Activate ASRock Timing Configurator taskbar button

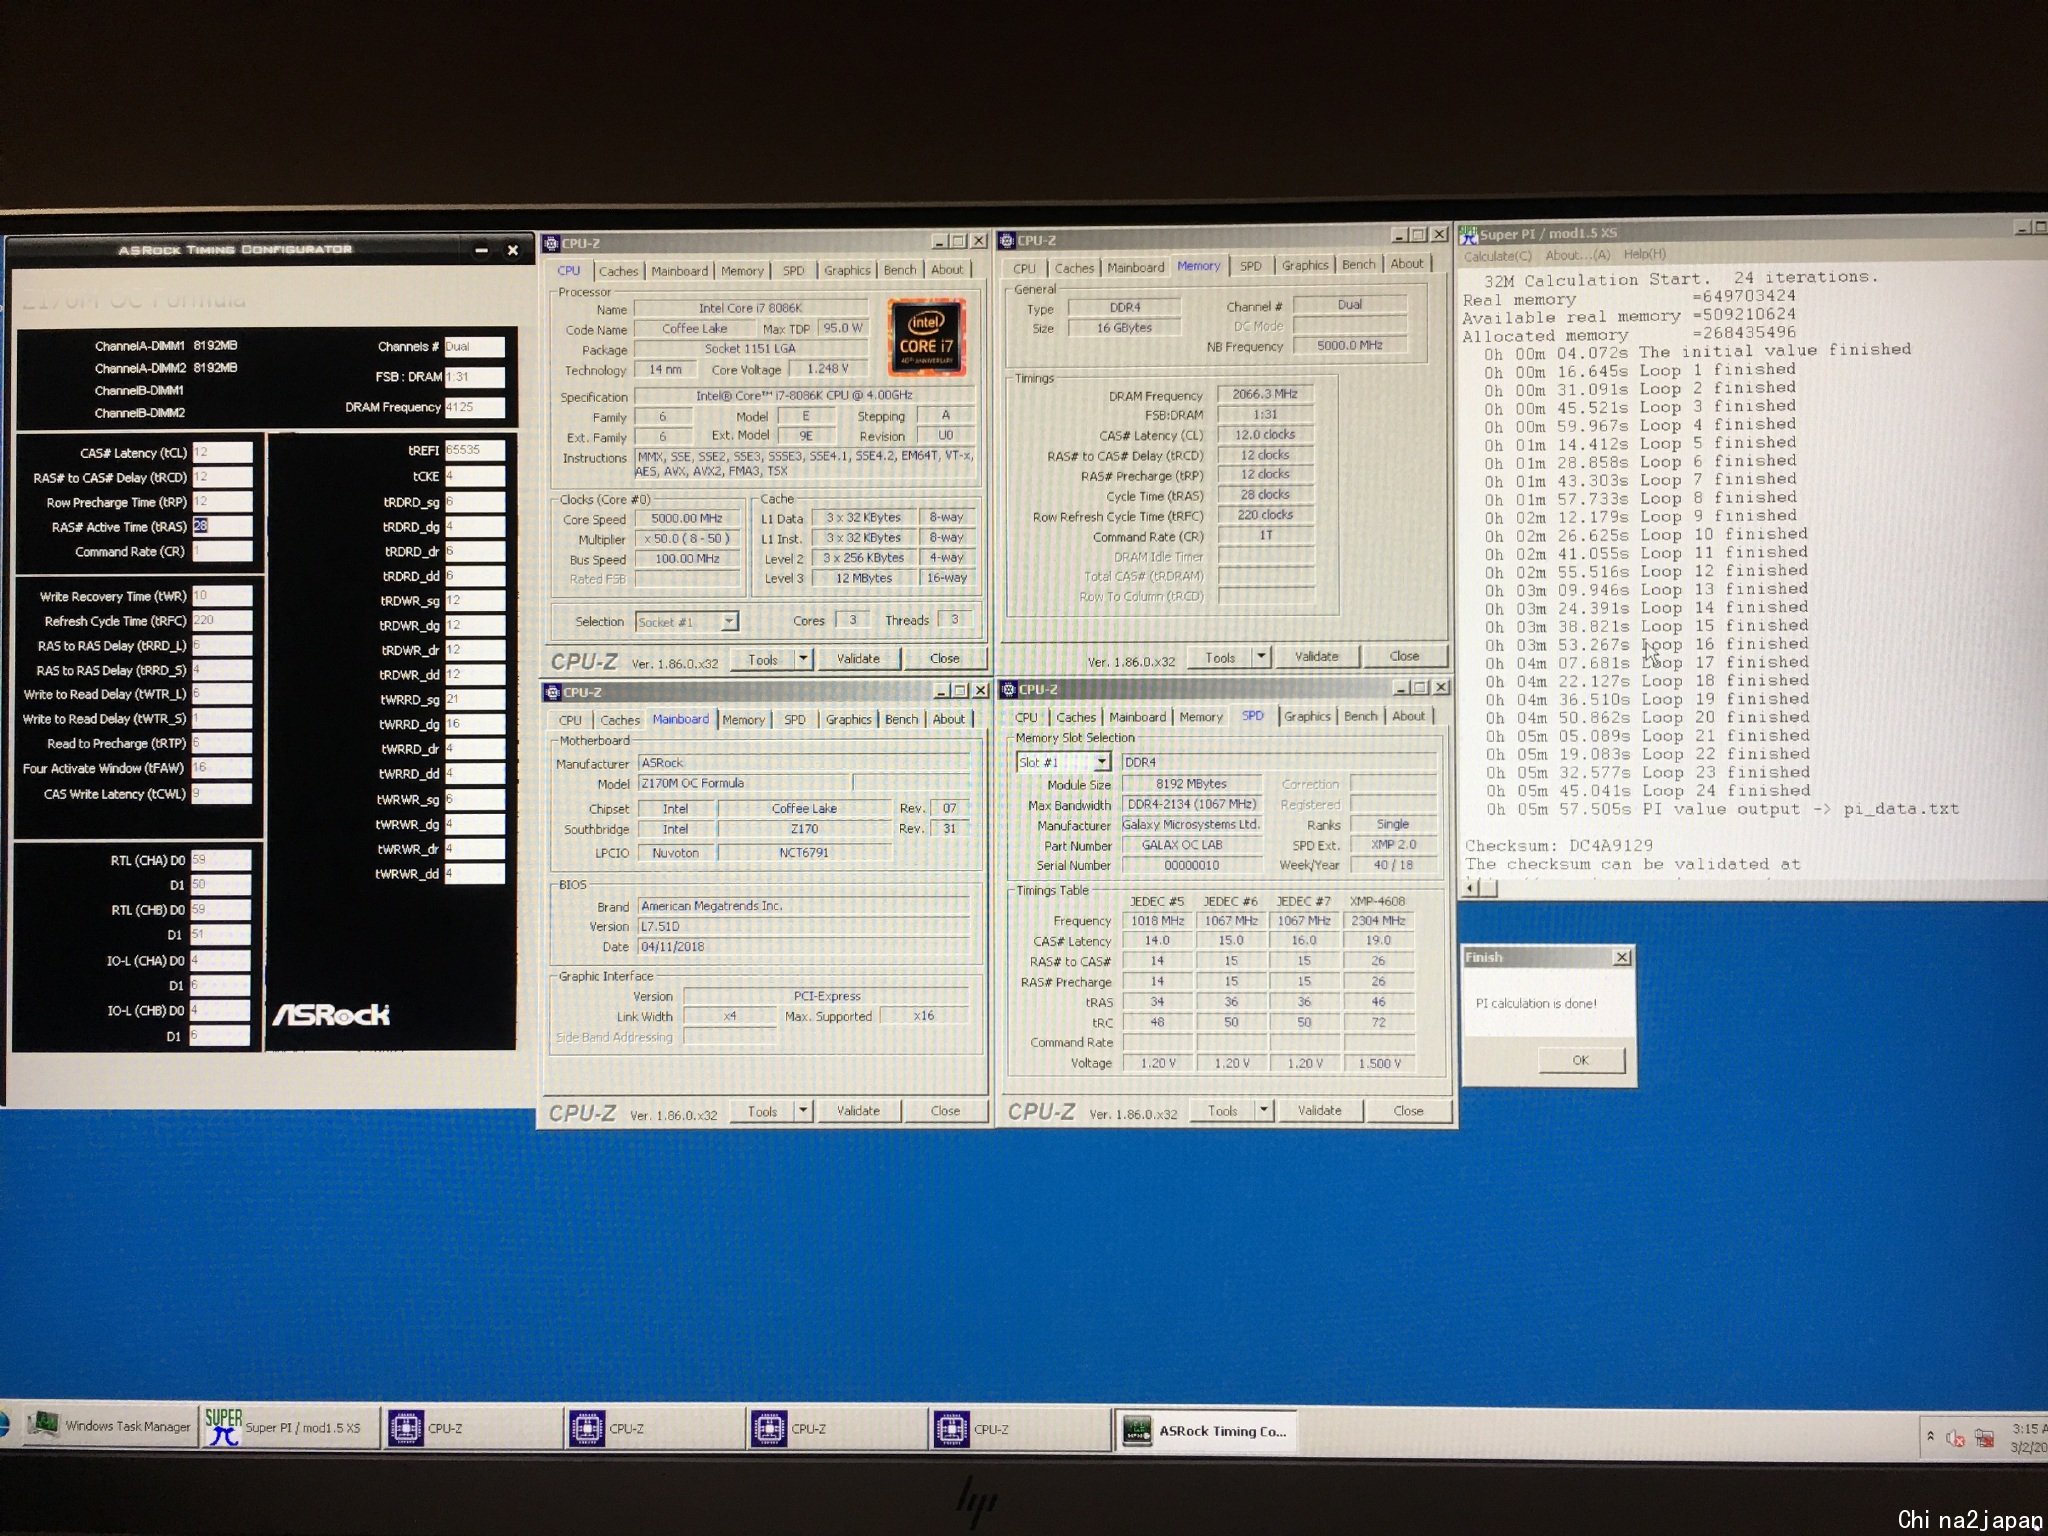(1205, 1431)
